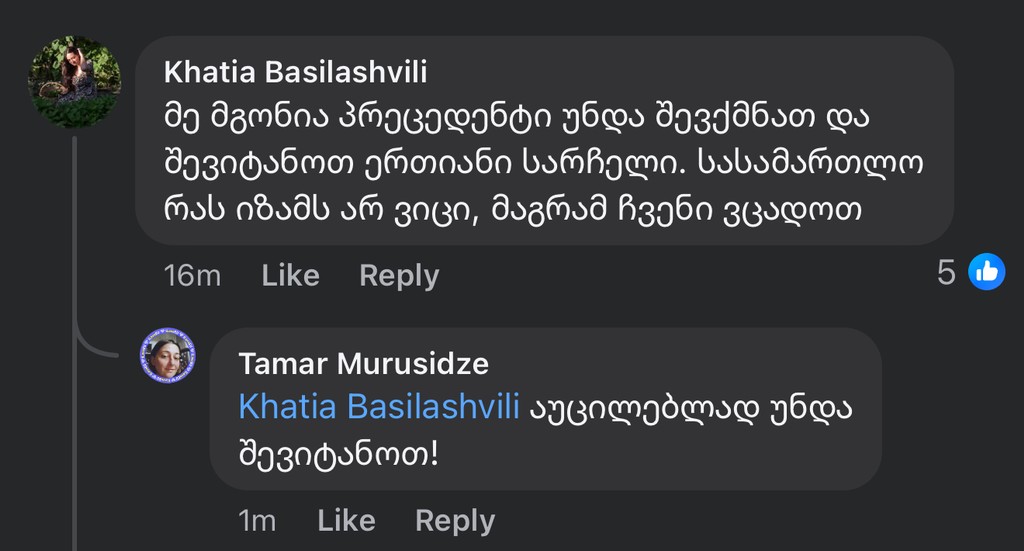
Task: Reply to Tamar Murusidze's comment
Action: pos(455,520)
